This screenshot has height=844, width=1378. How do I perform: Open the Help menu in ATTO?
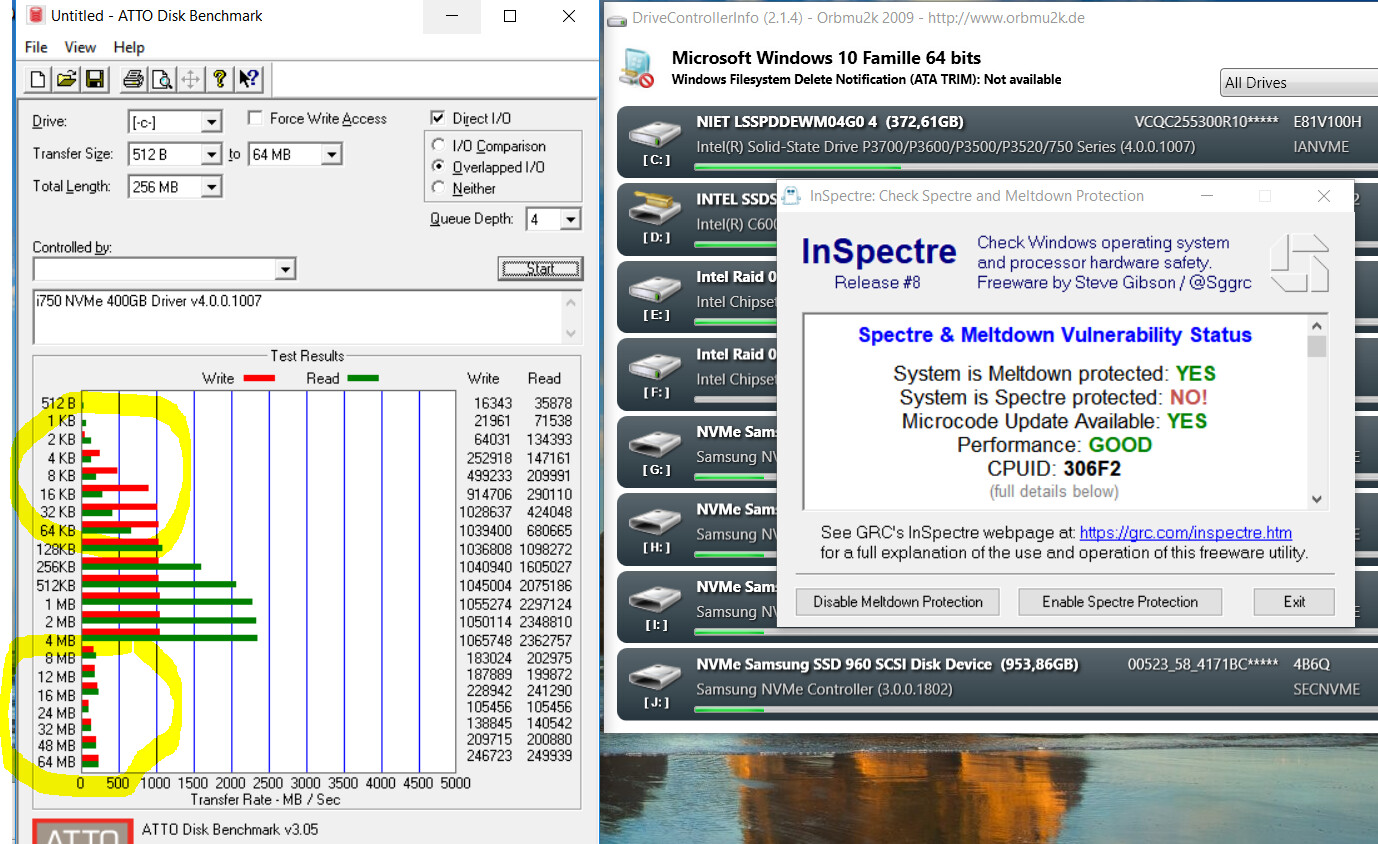pyautogui.click(x=129, y=47)
